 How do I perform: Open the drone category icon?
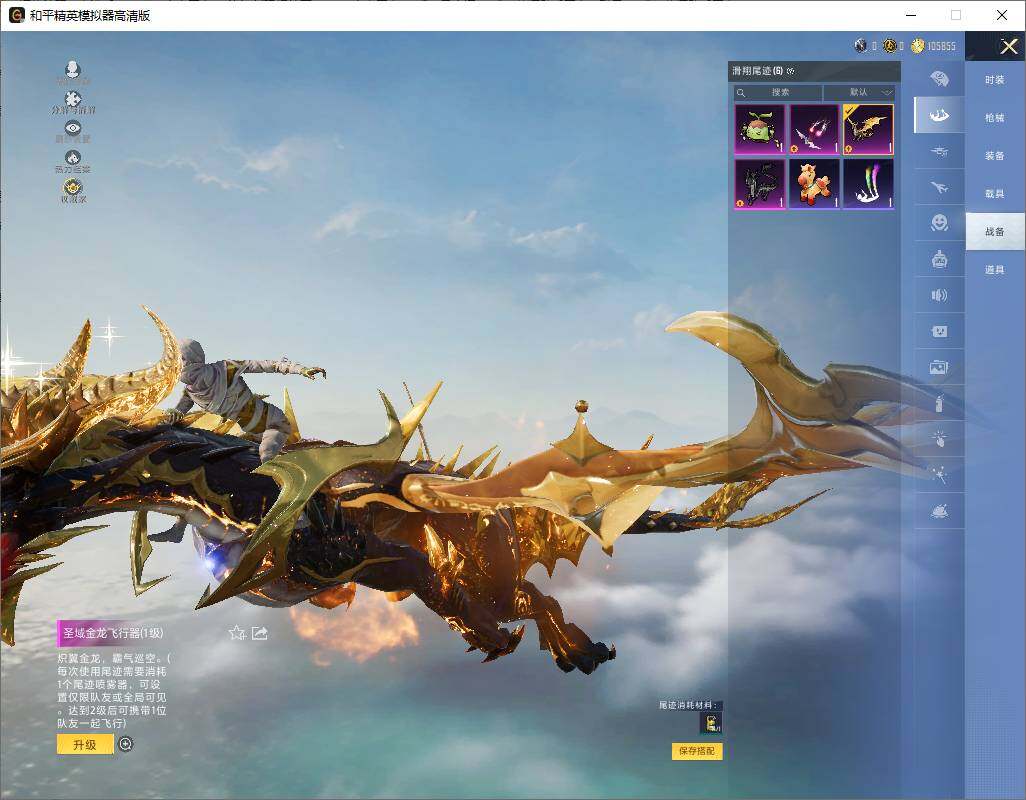click(939, 151)
